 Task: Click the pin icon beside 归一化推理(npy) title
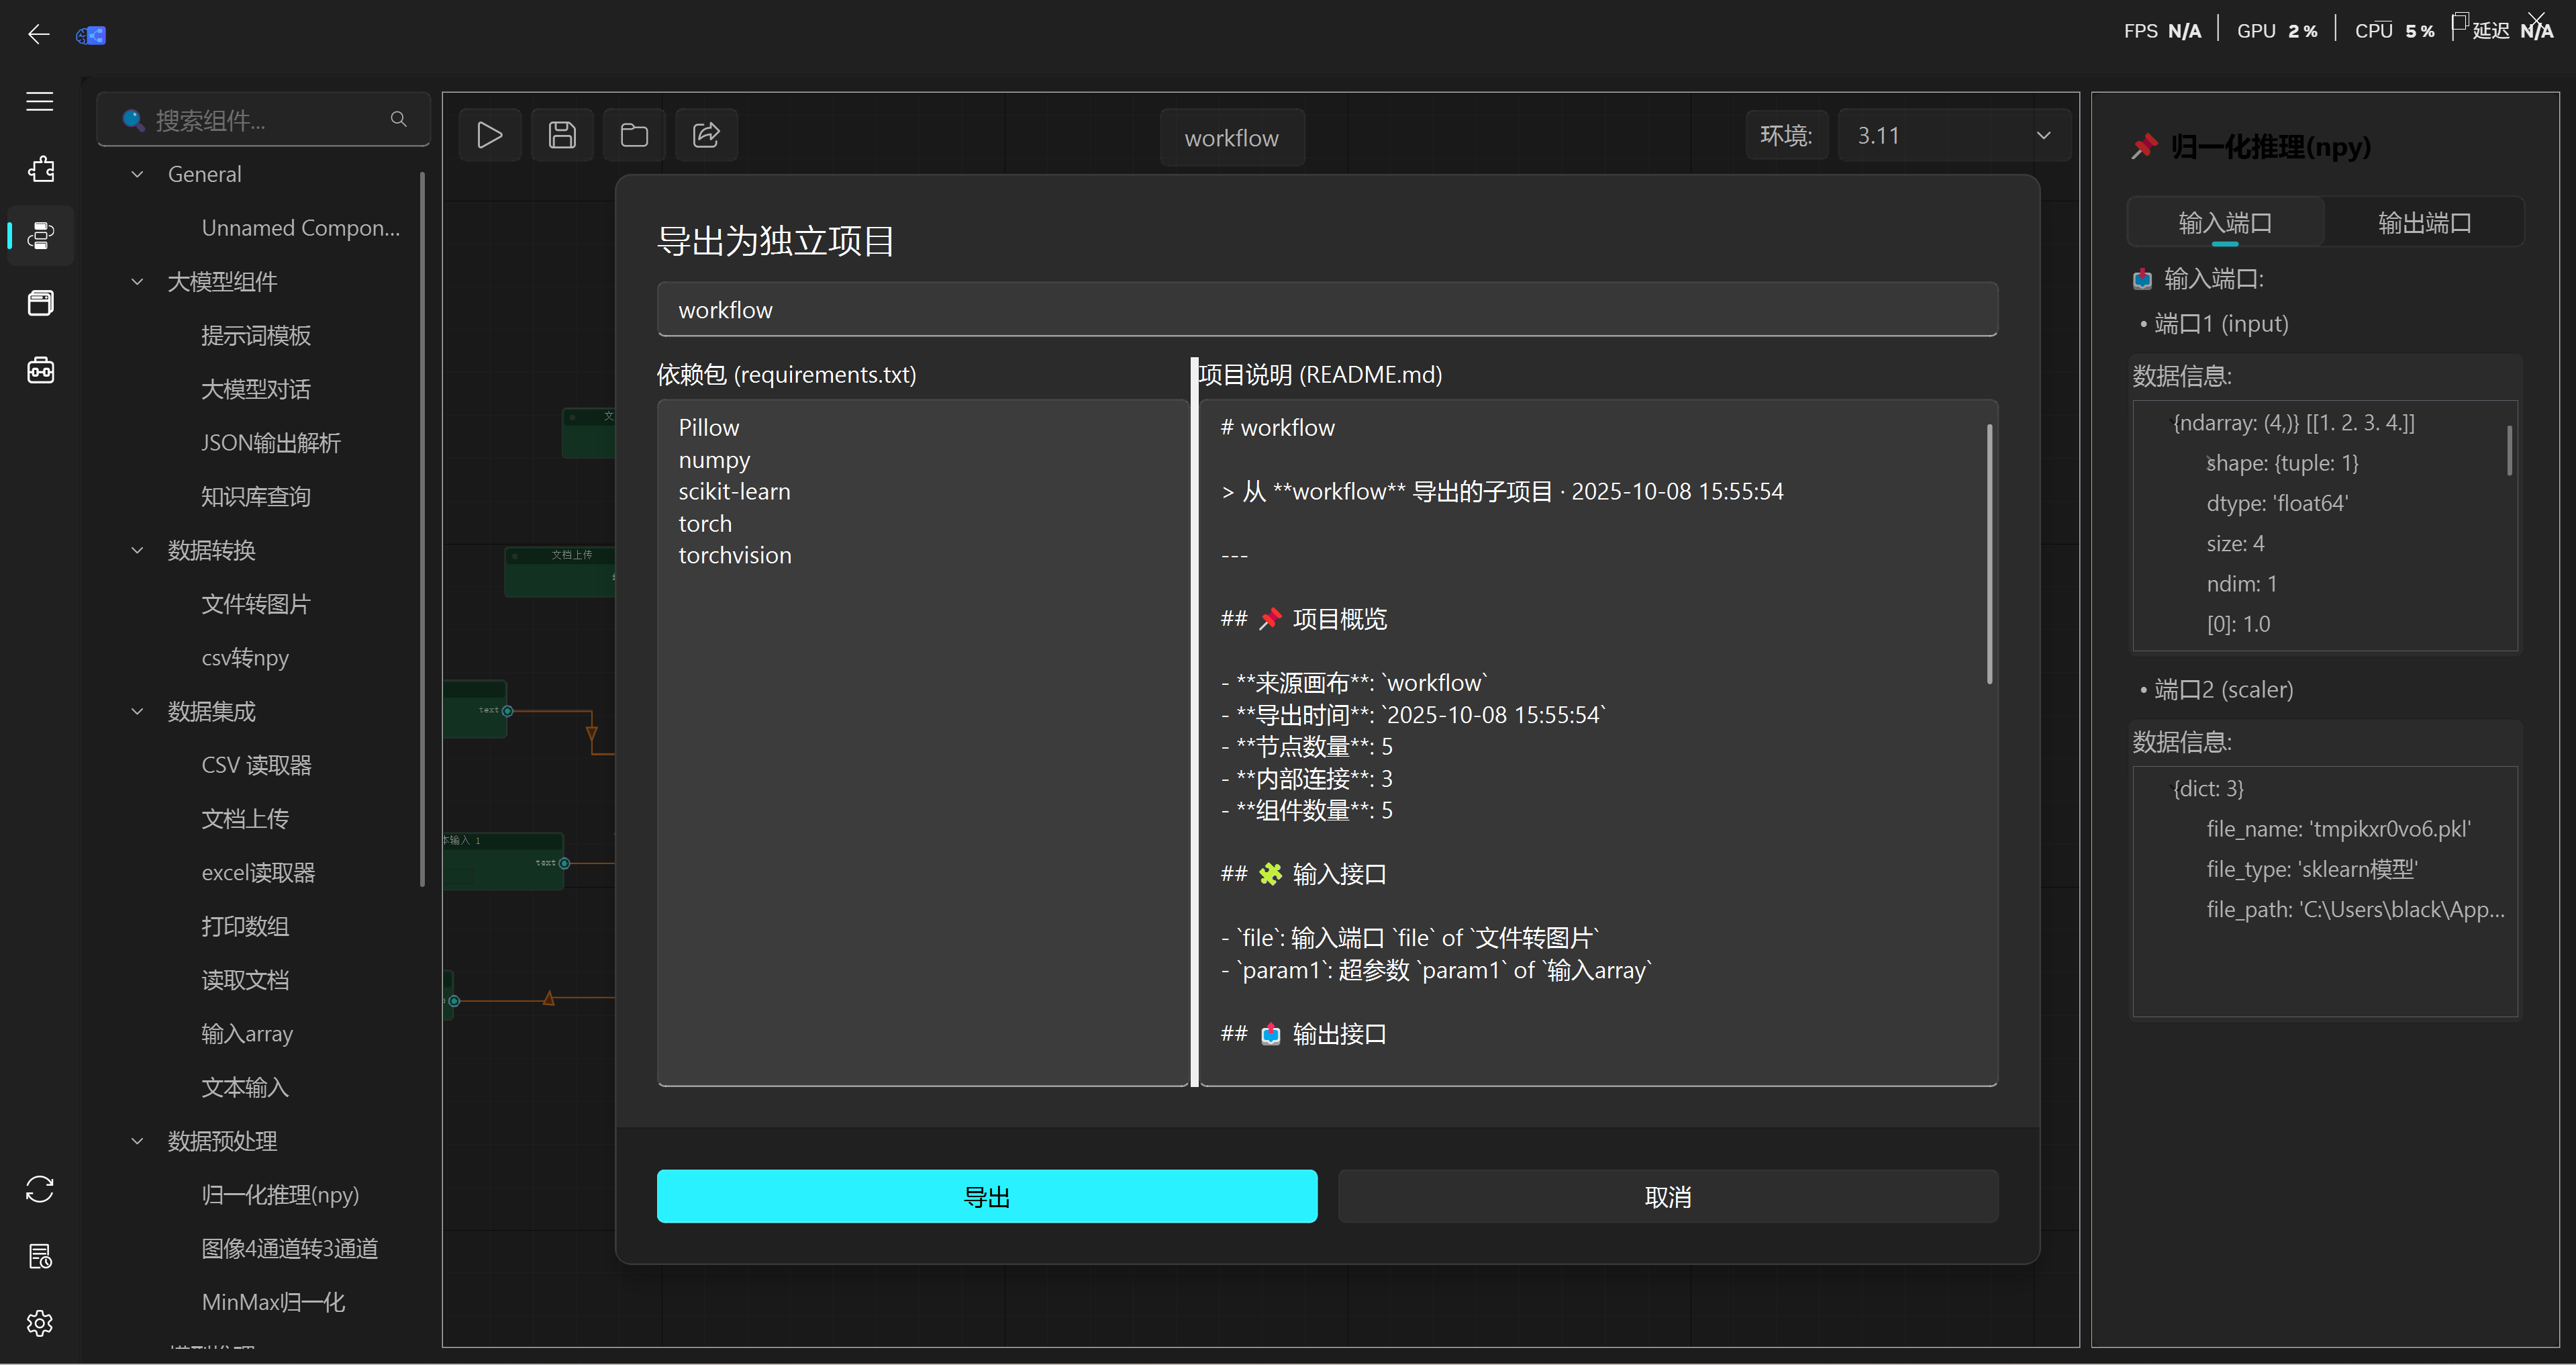tap(2144, 147)
